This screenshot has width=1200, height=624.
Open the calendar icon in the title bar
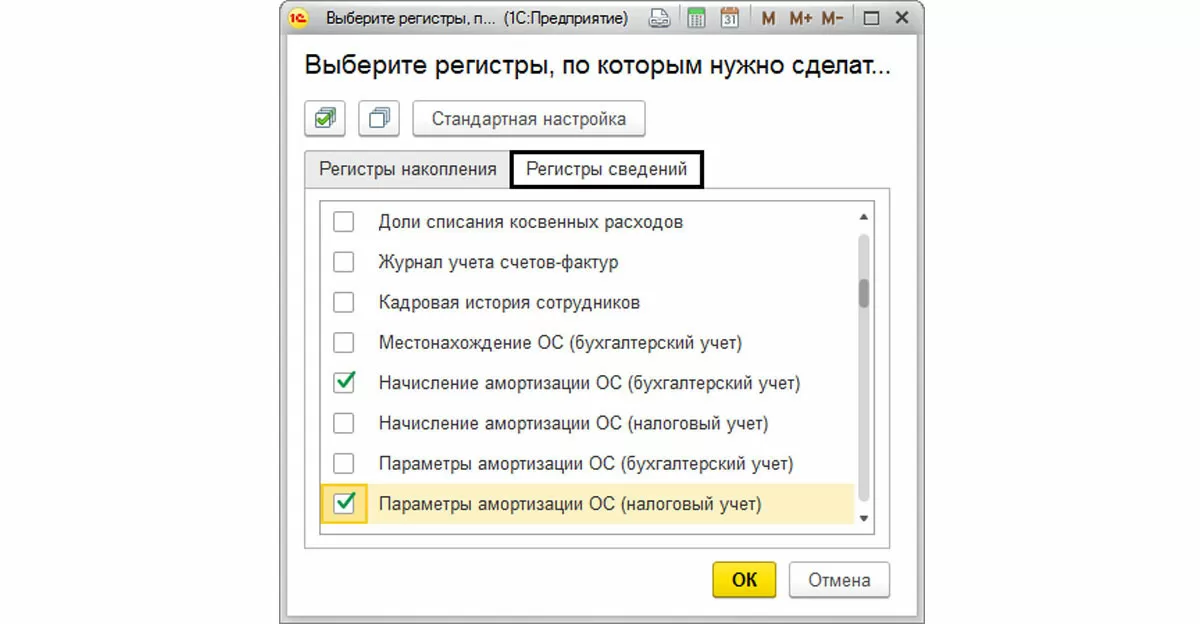click(x=729, y=18)
